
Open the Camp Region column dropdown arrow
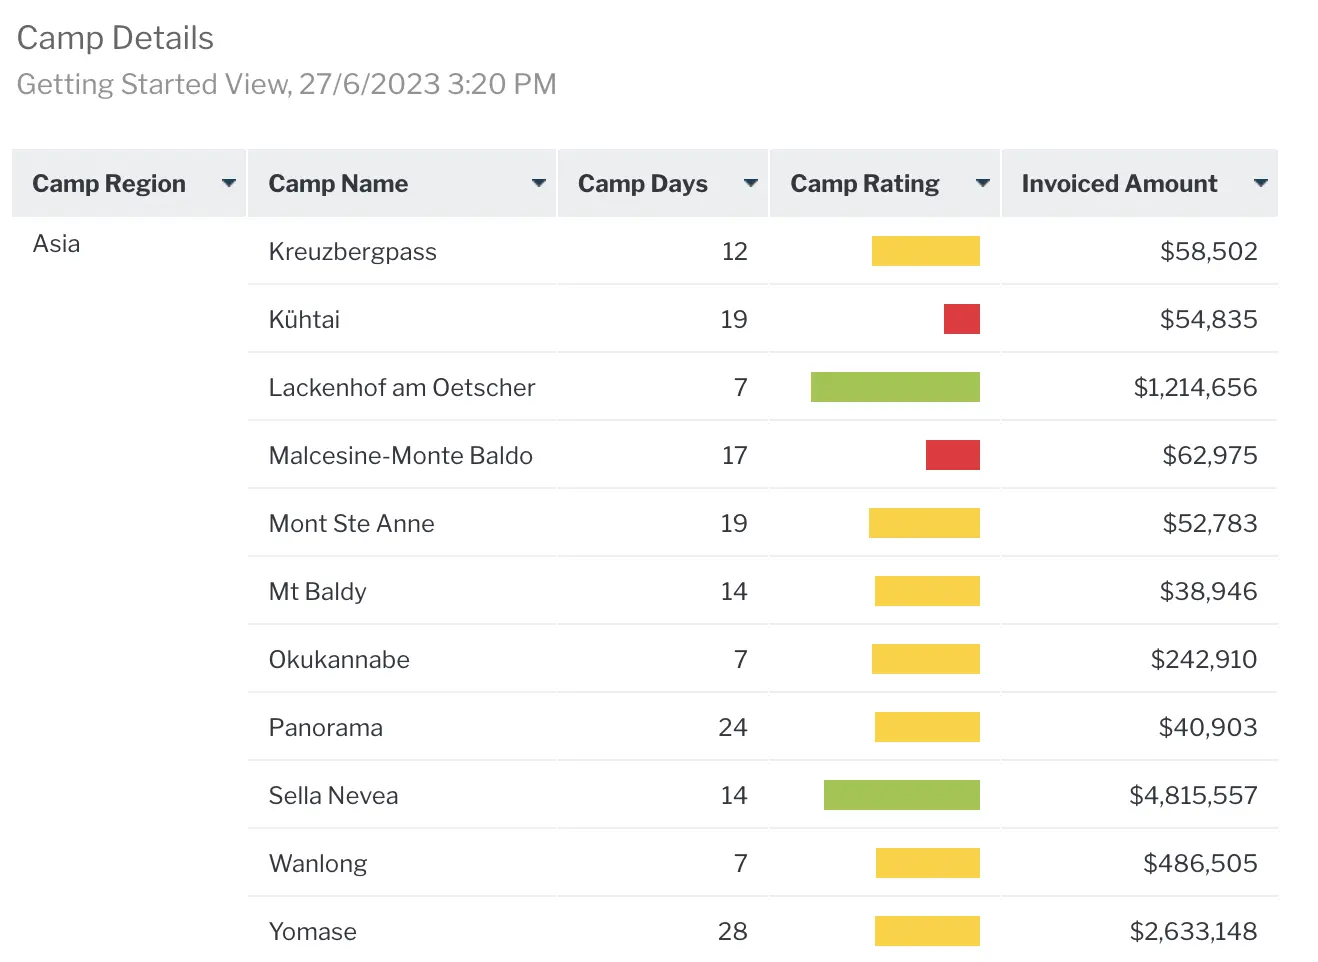tap(229, 183)
